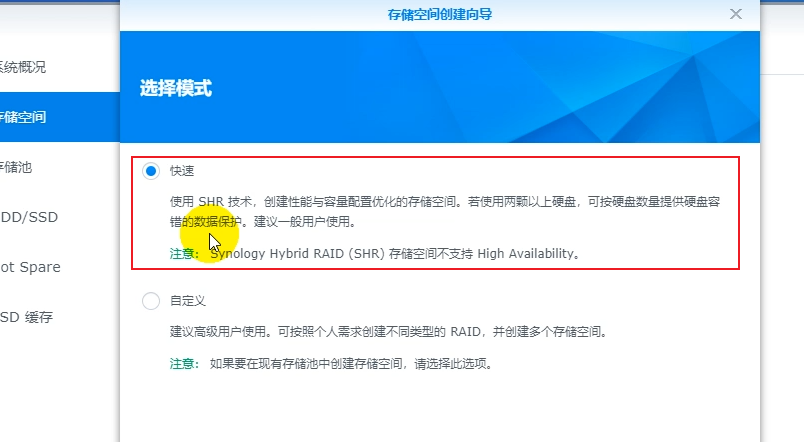Open the SSD 缓存 sidebar section
The height and width of the screenshot is (442, 804).
(27, 317)
